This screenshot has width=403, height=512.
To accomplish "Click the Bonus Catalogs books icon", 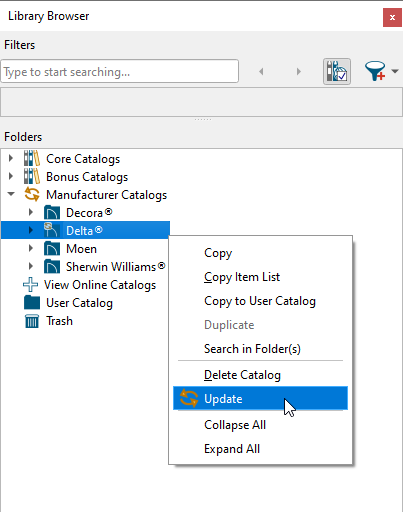I will (x=32, y=176).
